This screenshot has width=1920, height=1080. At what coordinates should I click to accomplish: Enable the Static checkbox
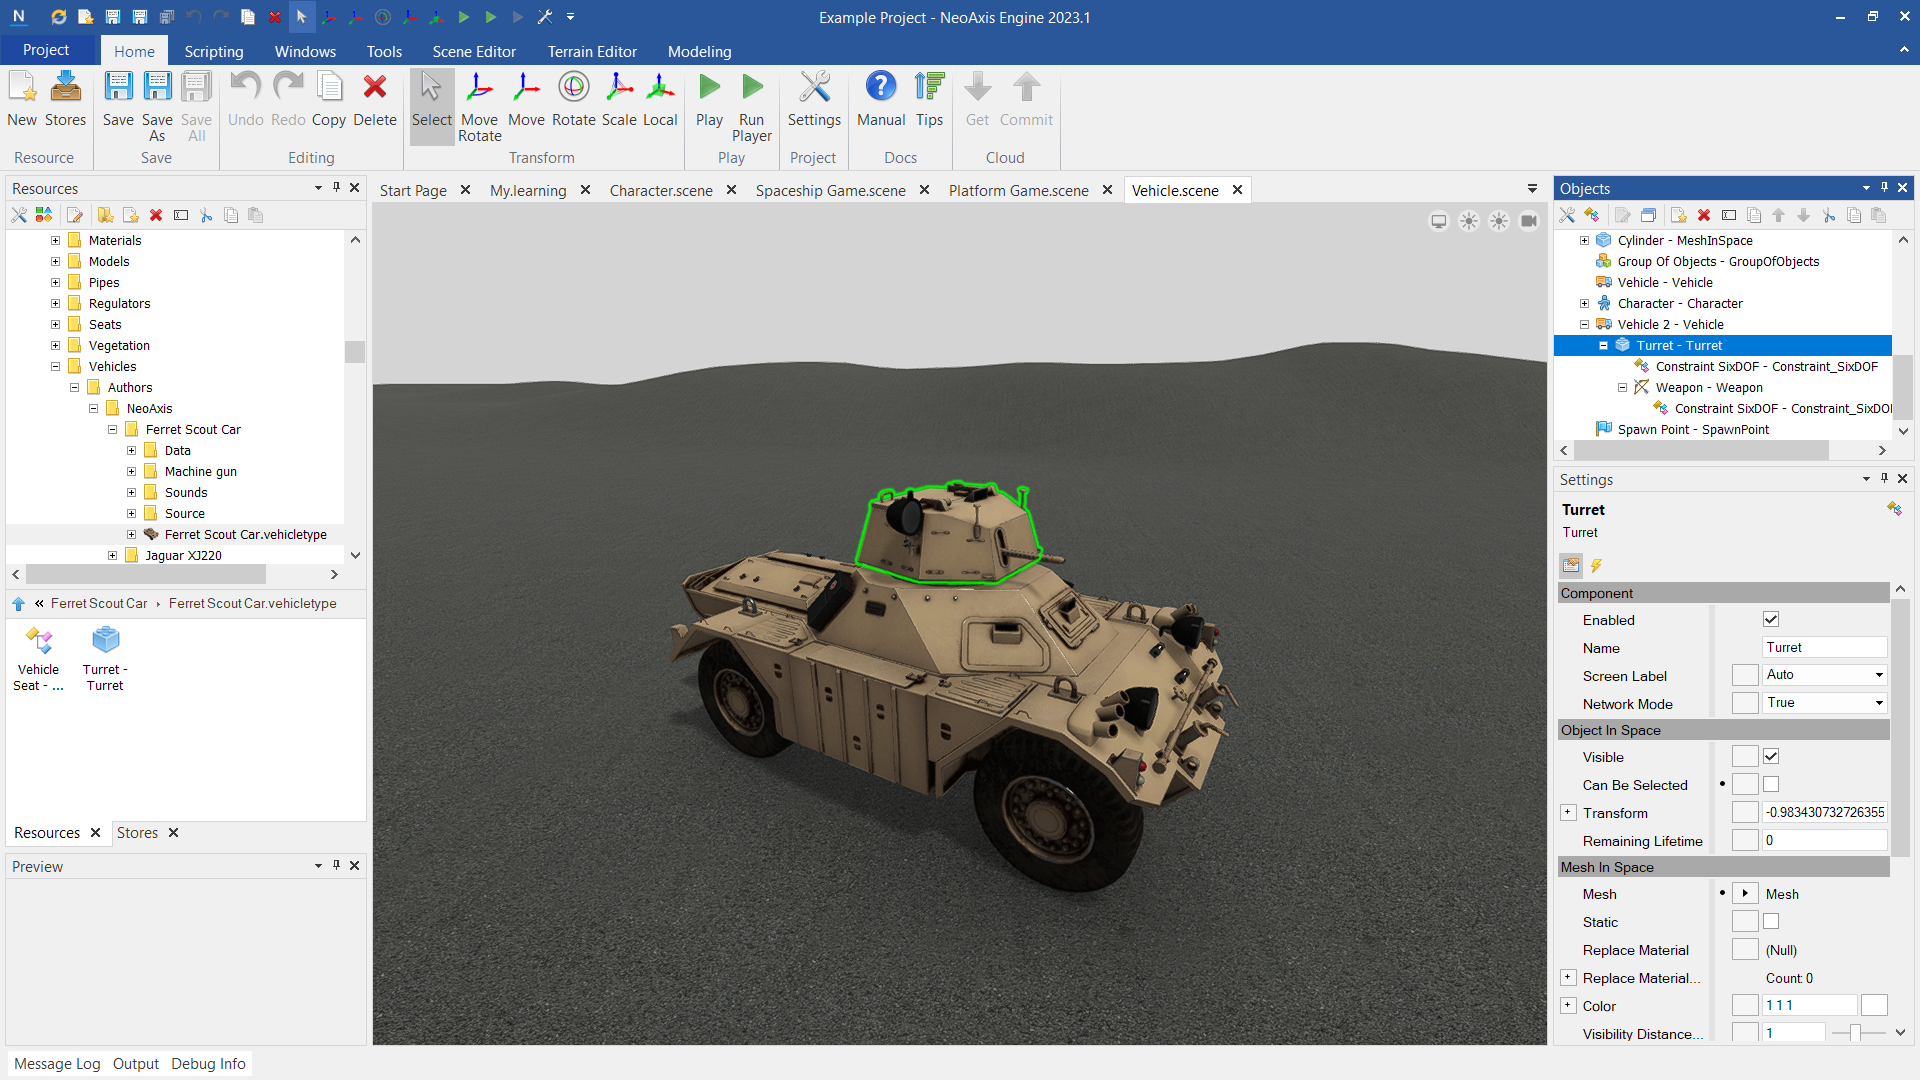click(x=1771, y=922)
